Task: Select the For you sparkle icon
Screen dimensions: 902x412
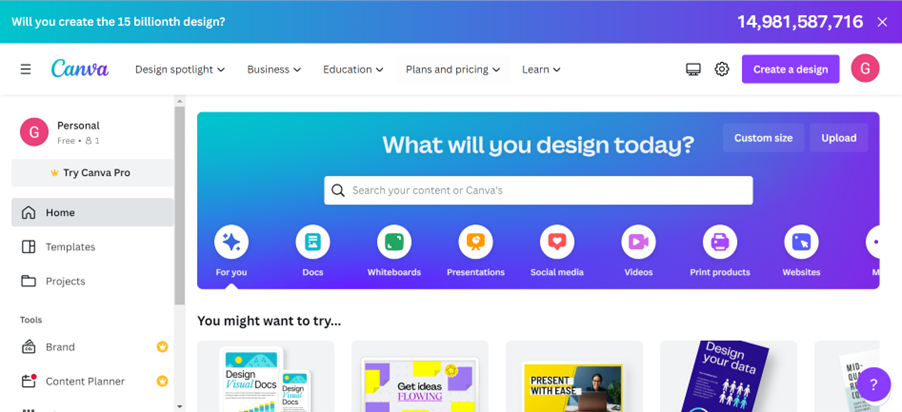Action: click(231, 242)
